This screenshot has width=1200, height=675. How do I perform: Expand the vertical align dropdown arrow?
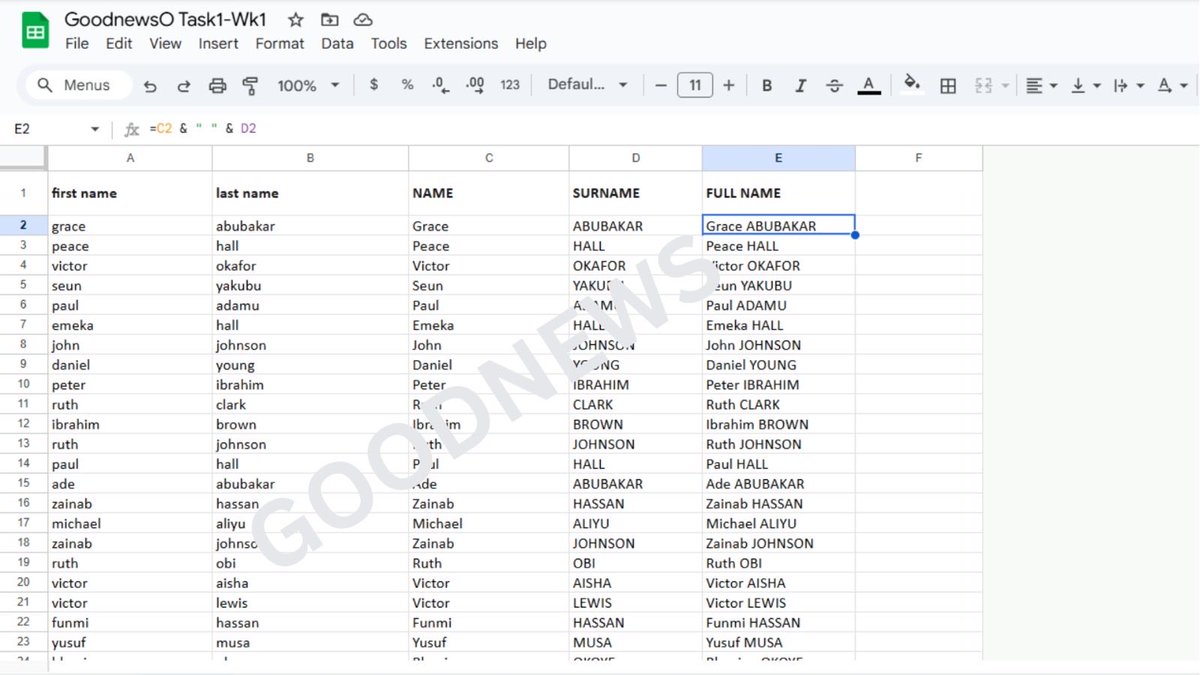coord(1097,86)
